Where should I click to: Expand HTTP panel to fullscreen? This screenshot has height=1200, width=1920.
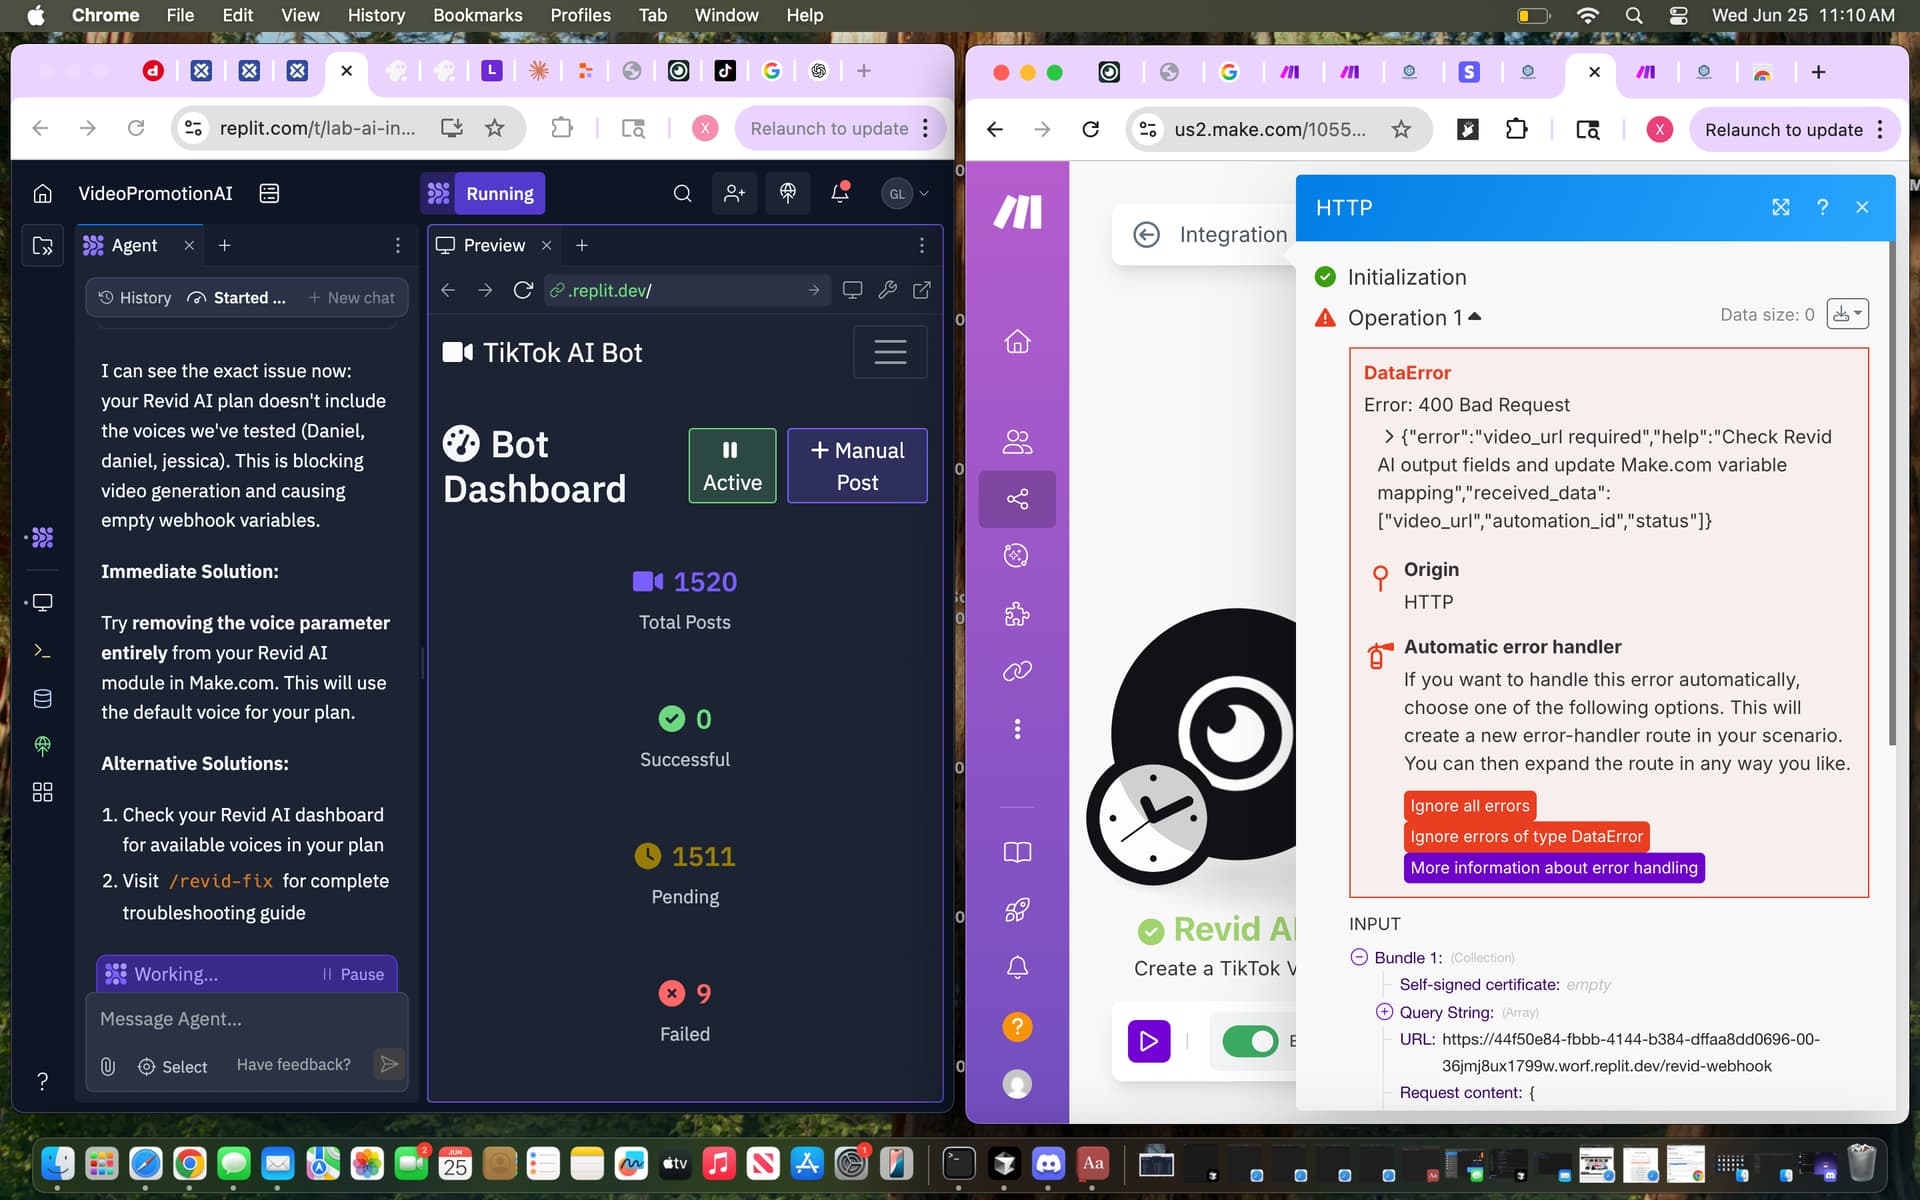1781,207
